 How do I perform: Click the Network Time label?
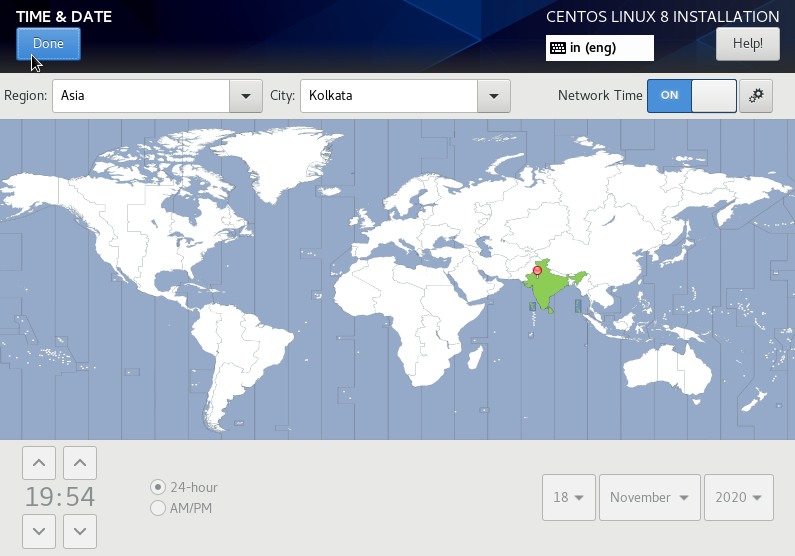click(x=600, y=95)
